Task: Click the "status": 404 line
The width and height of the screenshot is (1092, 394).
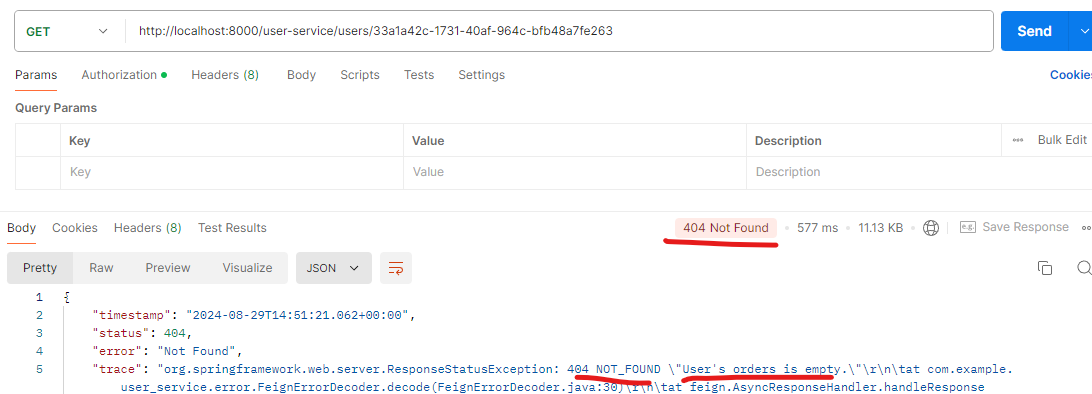Action: (143, 333)
